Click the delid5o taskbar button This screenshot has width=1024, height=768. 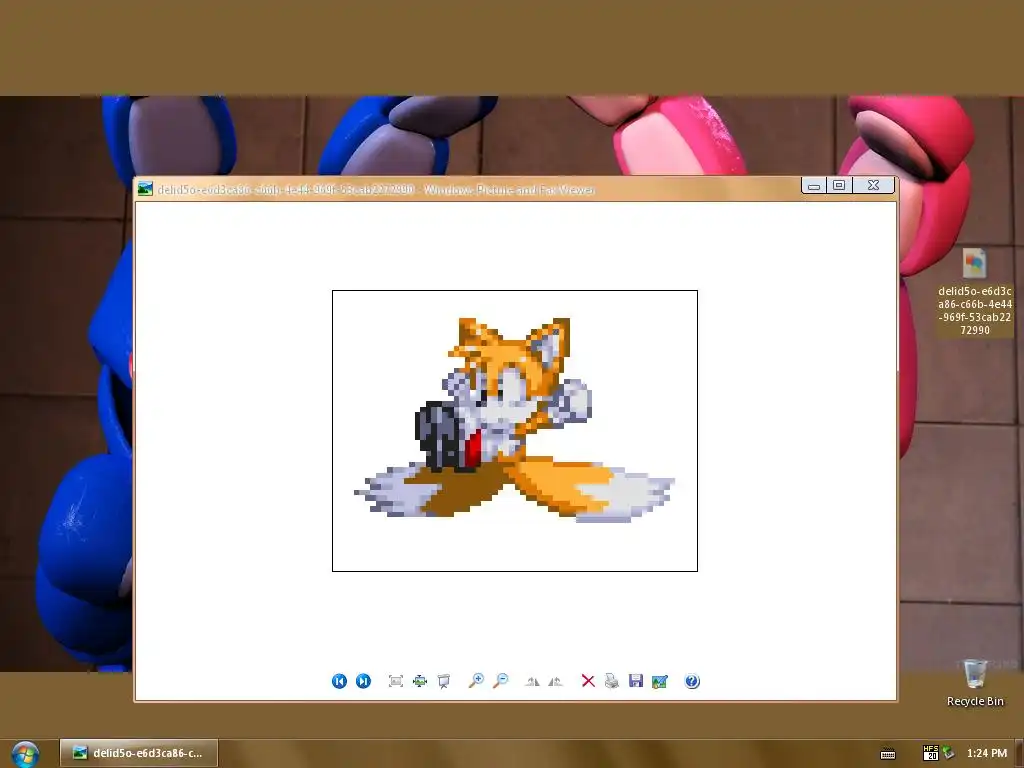pos(138,753)
